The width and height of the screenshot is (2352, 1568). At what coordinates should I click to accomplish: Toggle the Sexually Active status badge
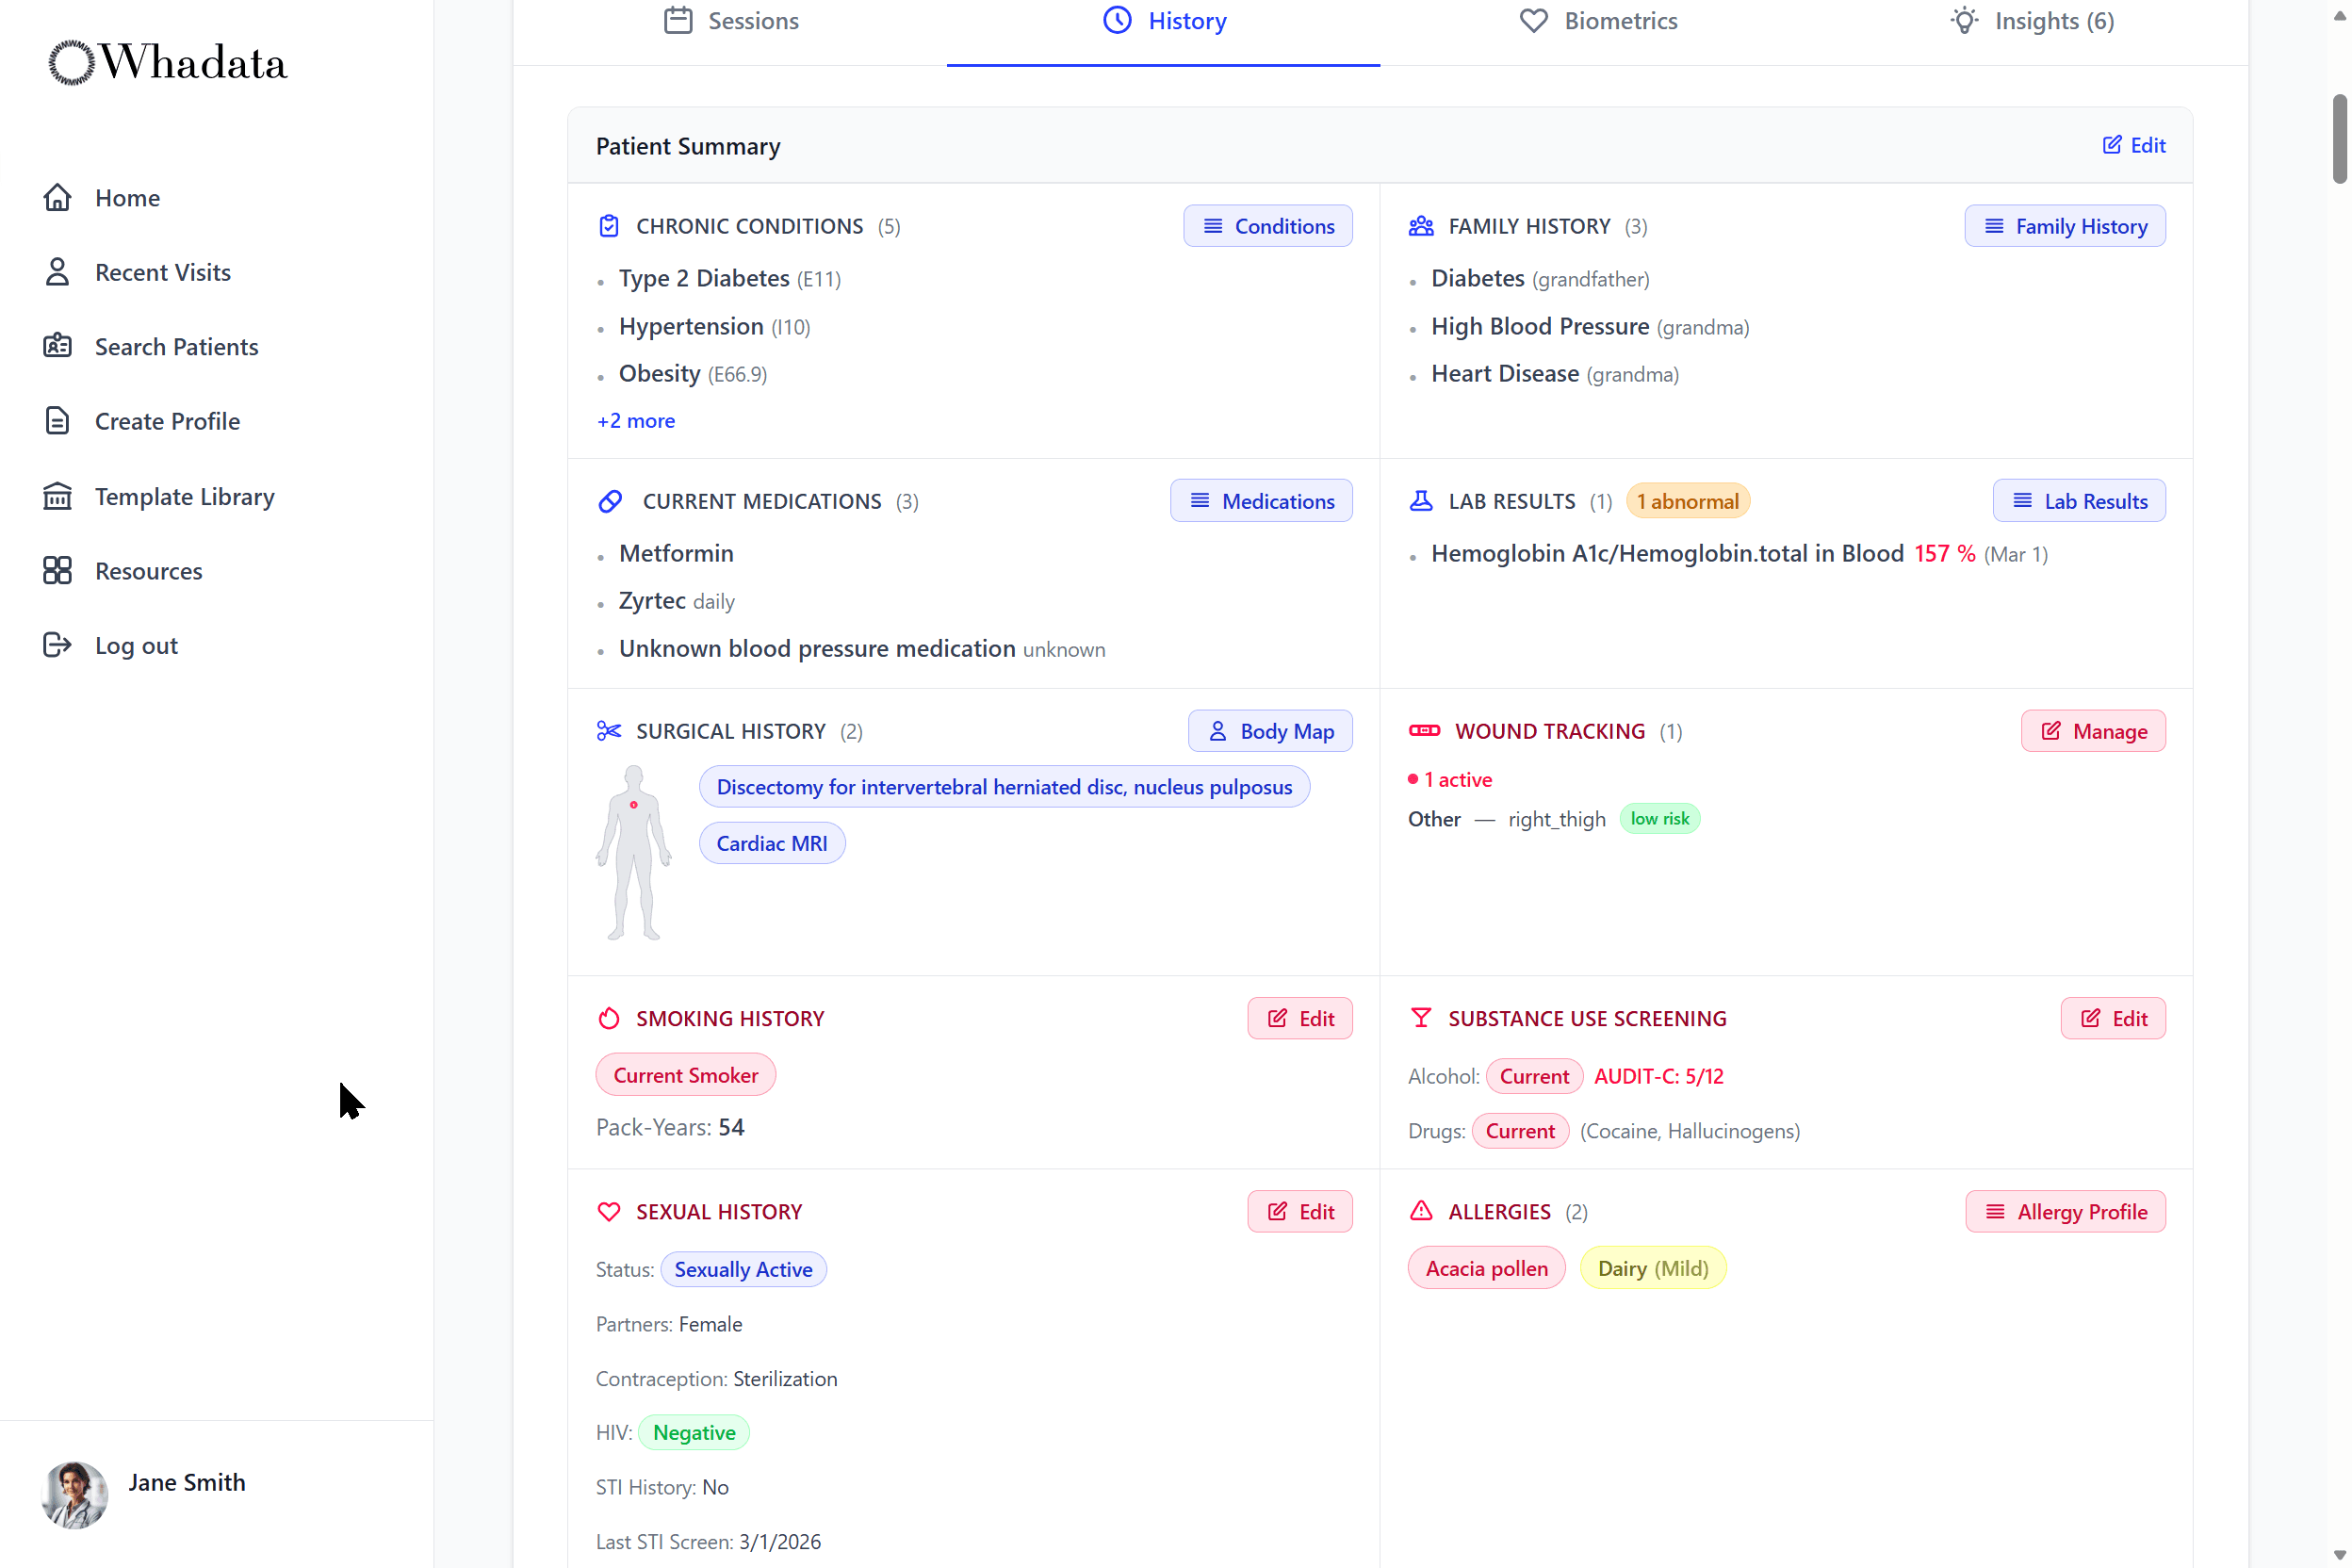743,1268
